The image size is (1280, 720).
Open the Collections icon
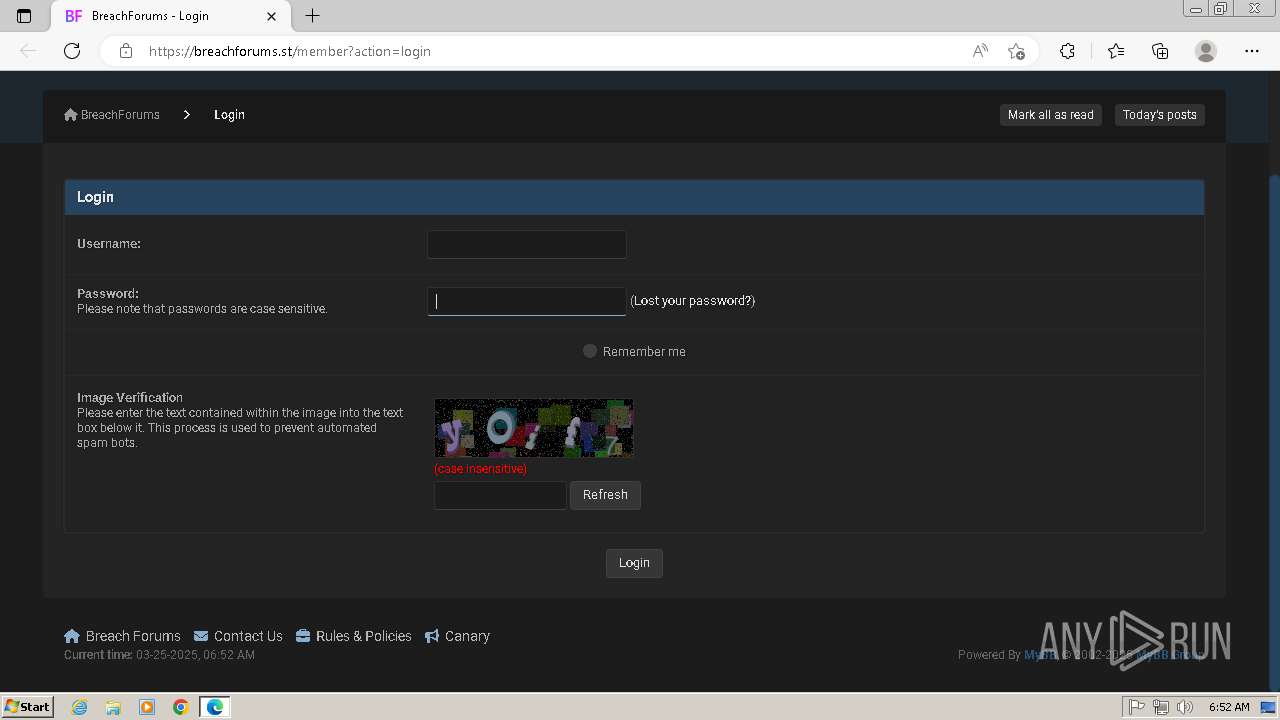[x=1160, y=51]
